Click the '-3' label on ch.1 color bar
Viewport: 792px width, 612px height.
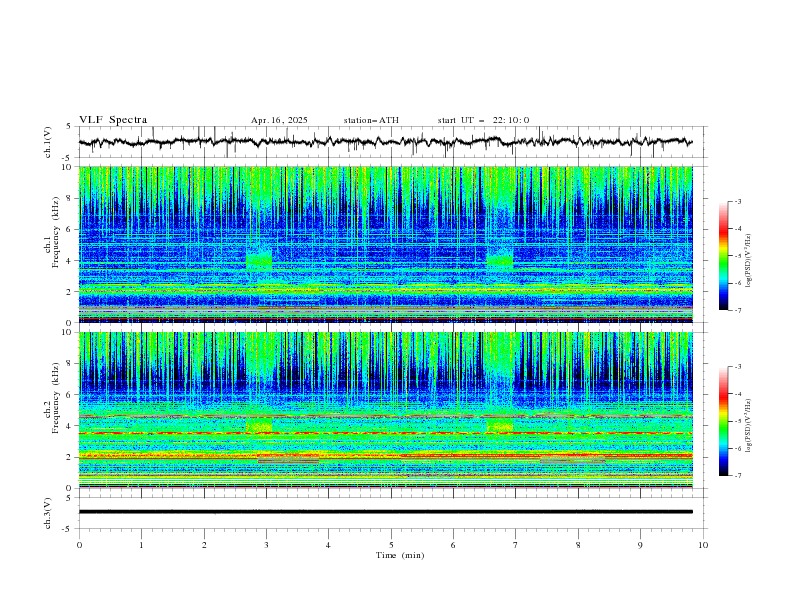pyautogui.click(x=738, y=201)
